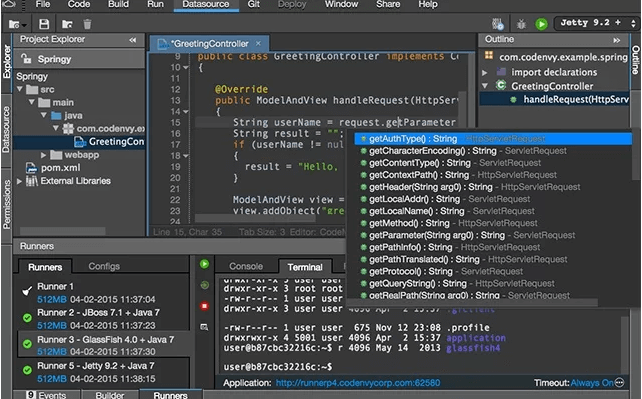This screenshot has width=642, height=399.
Task: Select Runner 3 - GlassFish 4.0 entry
Action: (103, 345)
